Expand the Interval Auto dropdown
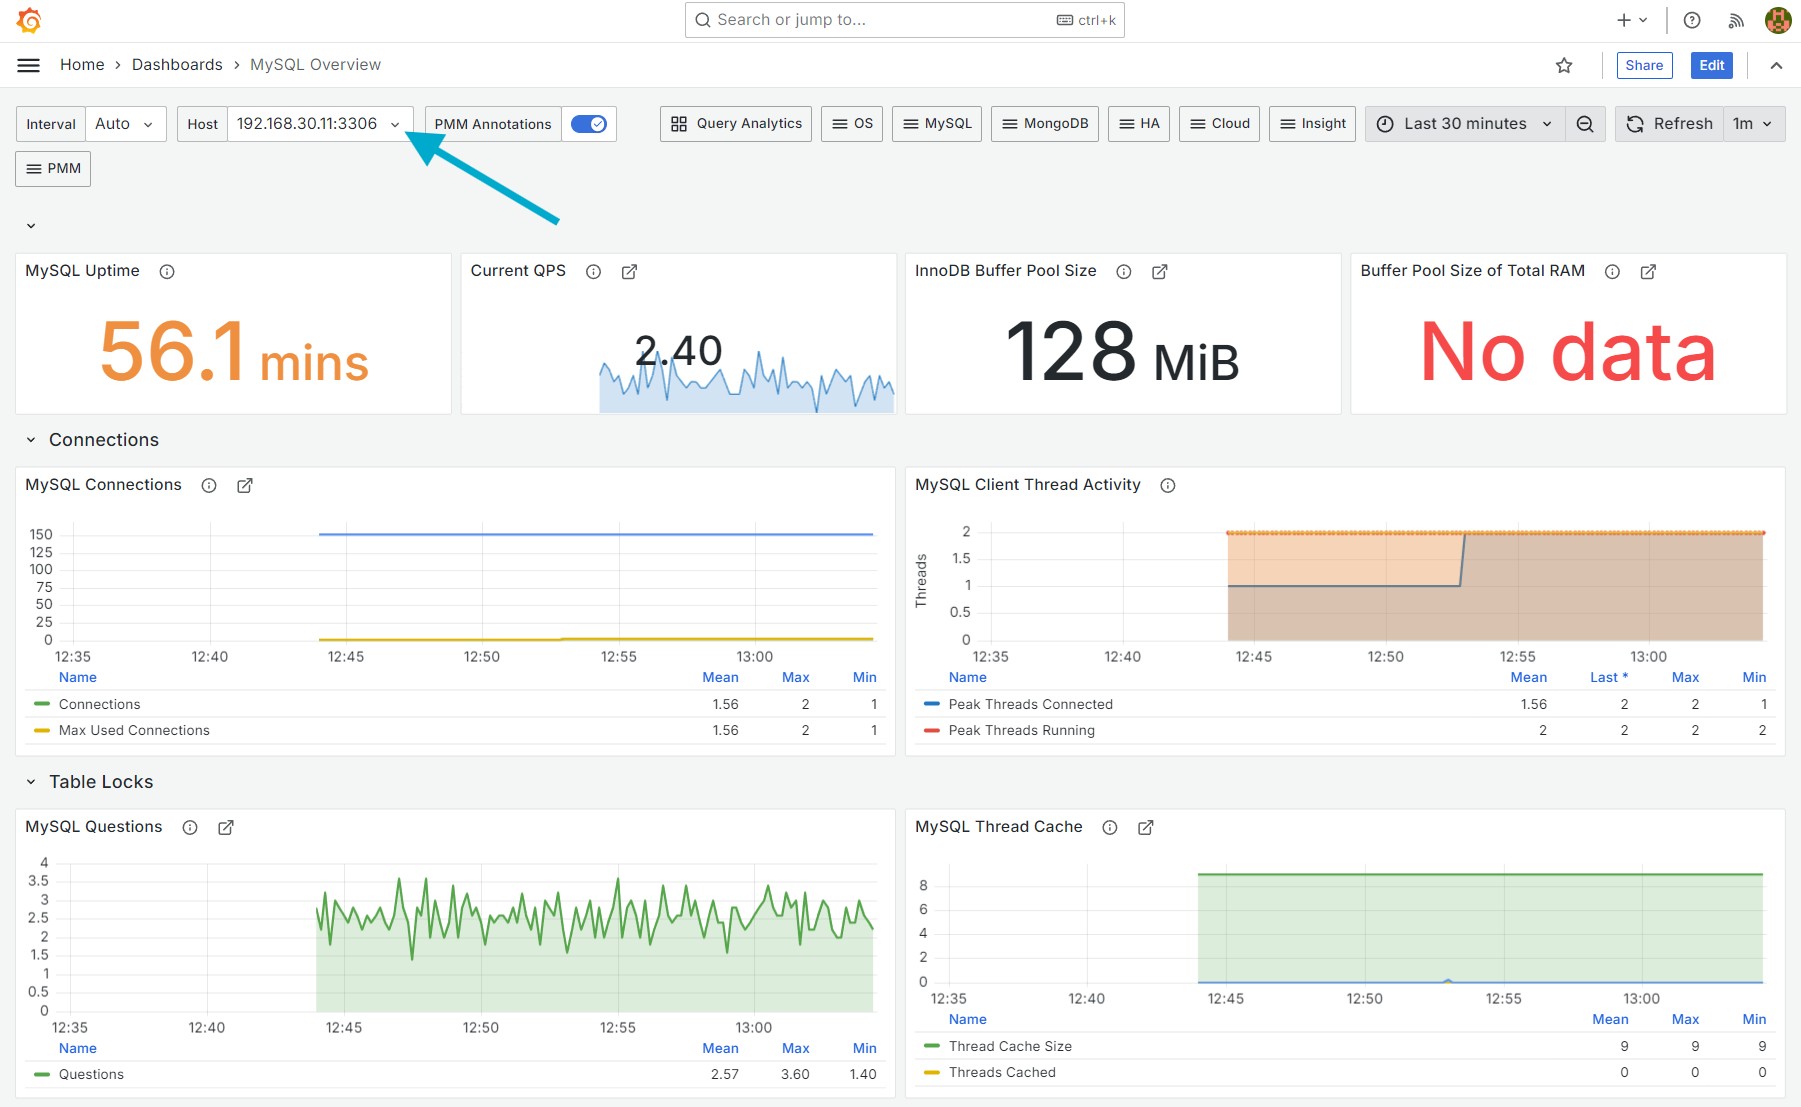The height and width of the screenshot is (1107, 1801). click(x=125, y=124)
